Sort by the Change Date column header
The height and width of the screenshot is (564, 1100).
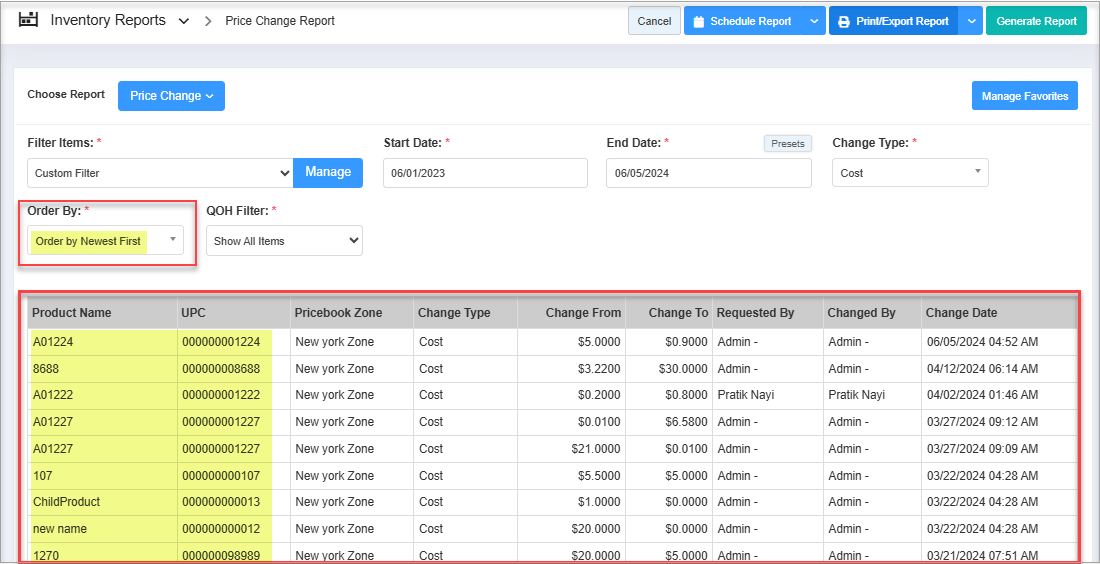(961, 313)
